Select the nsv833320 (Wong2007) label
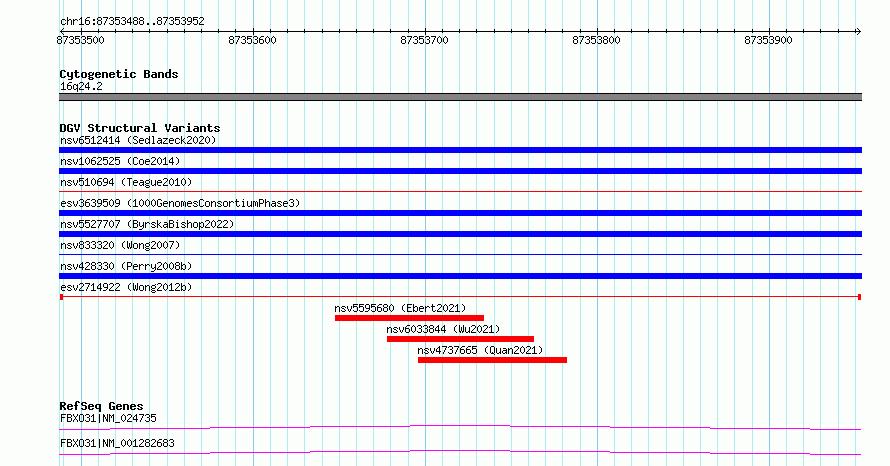Image resolution: width=890 pixels, height=466 pixels. pos(120,245)
